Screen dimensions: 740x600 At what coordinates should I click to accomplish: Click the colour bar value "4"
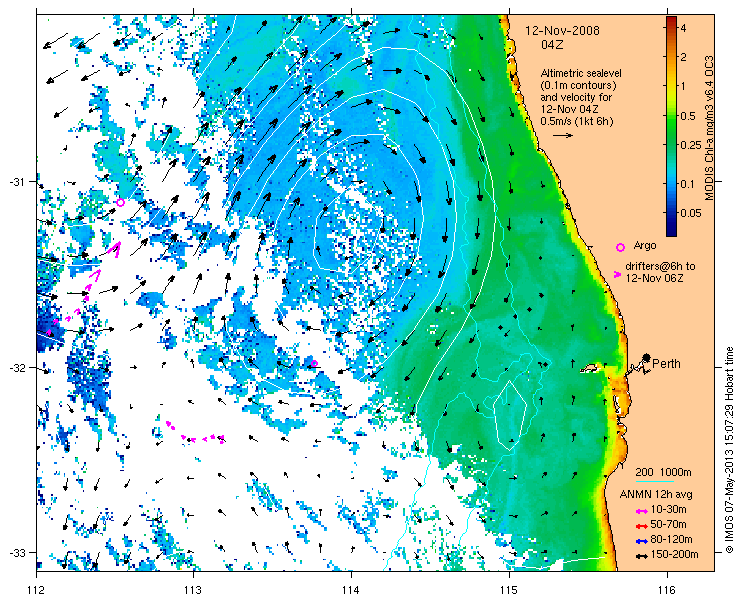(x=684, y=28)
